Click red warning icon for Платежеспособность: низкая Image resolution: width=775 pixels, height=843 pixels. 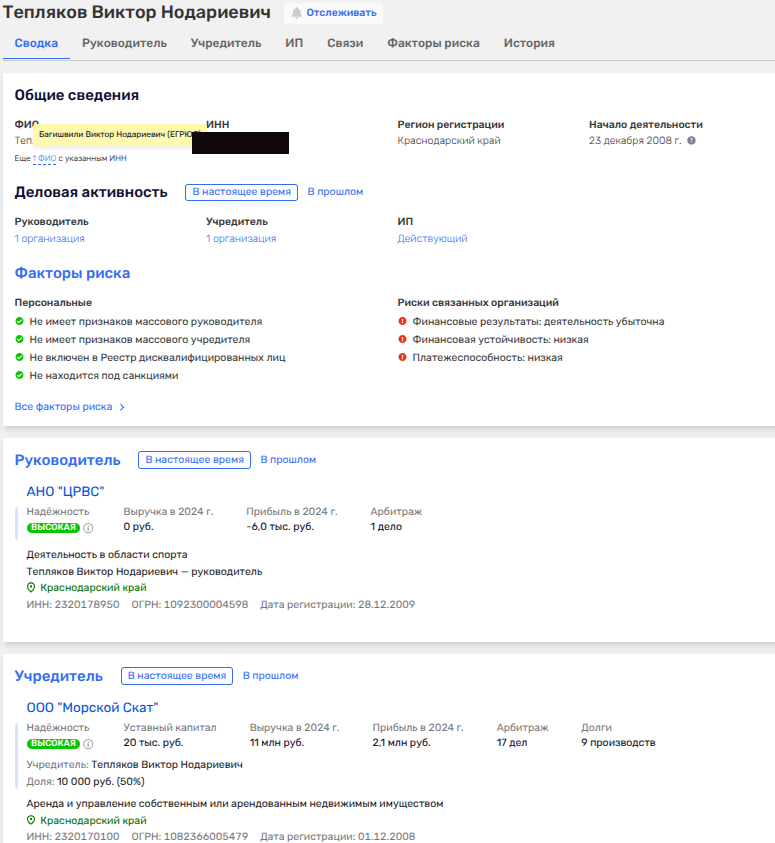402,357
